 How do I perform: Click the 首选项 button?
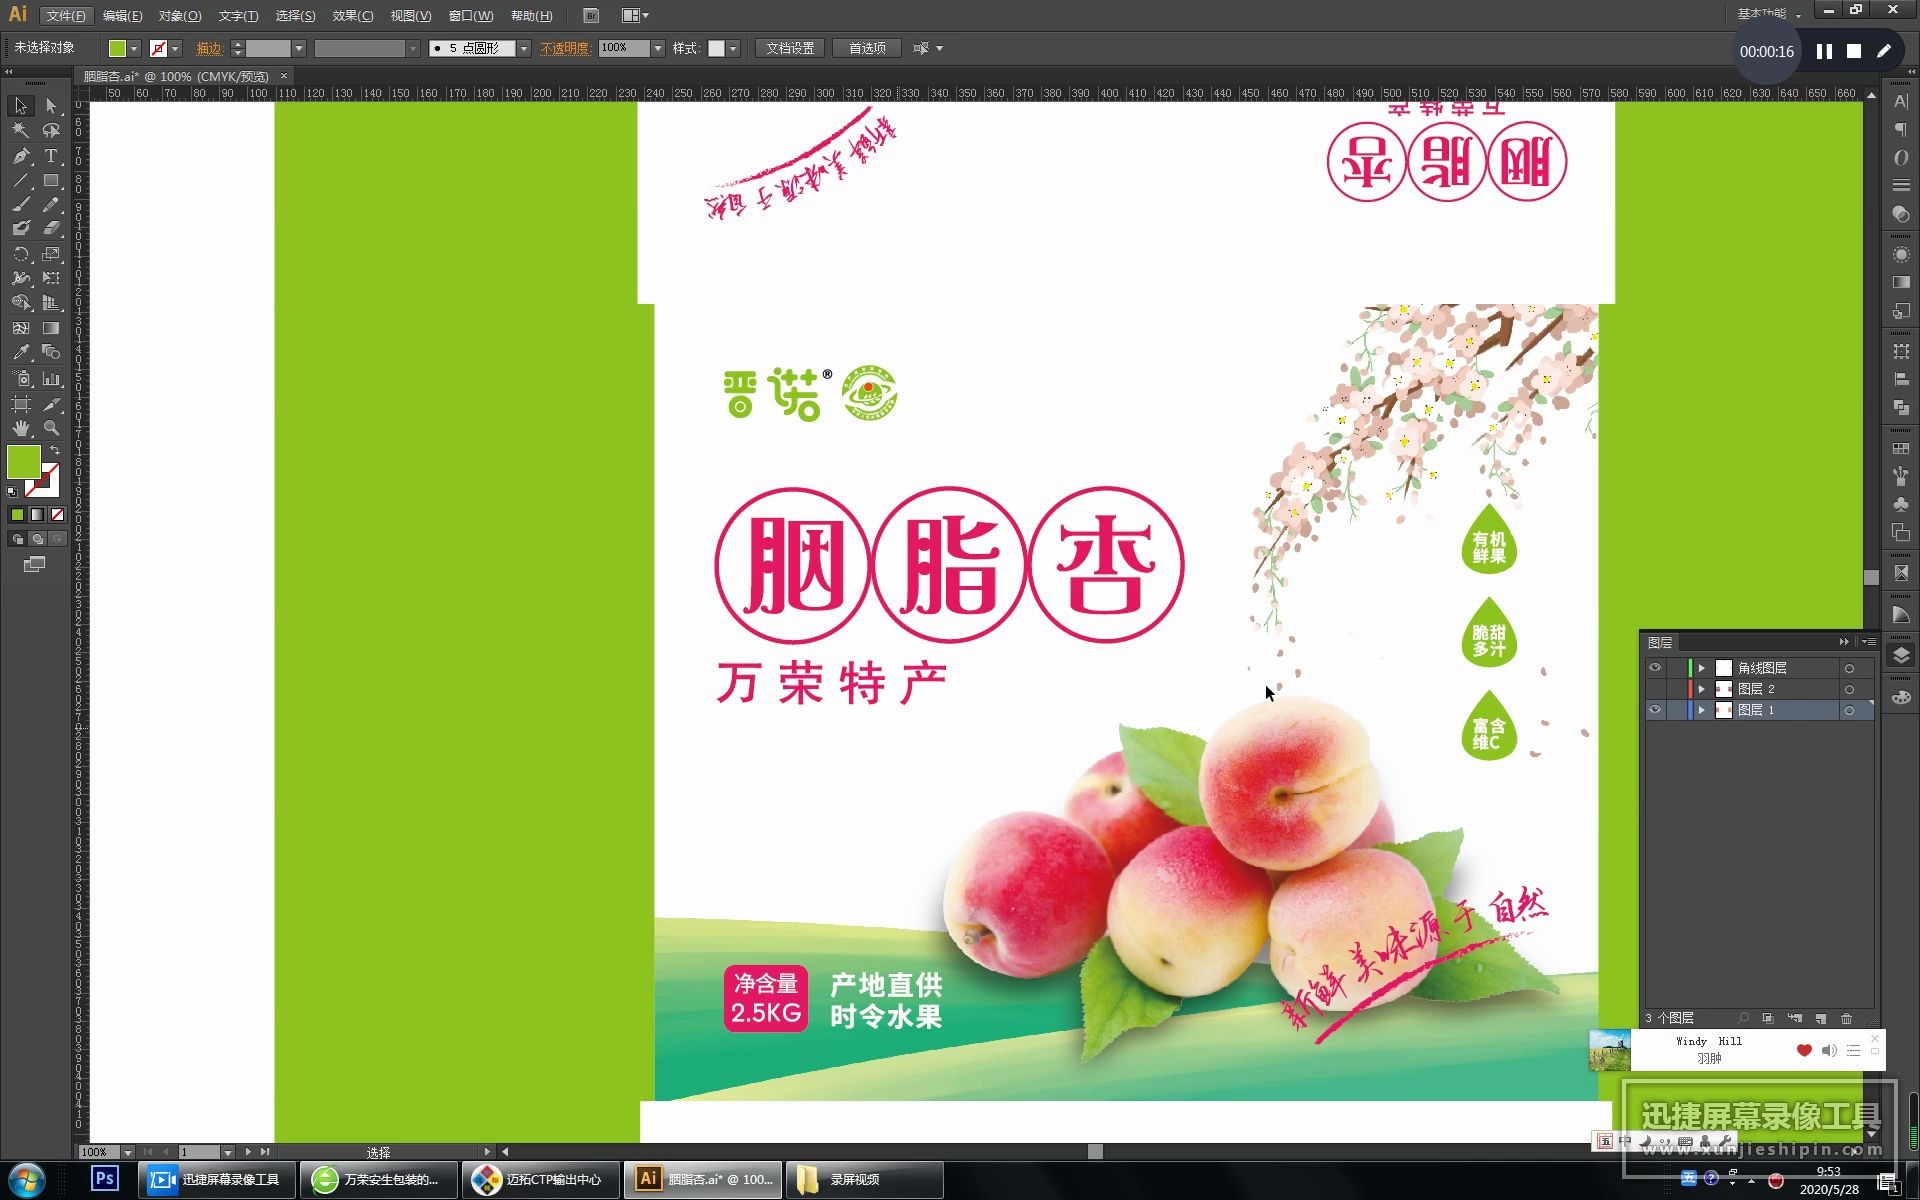pos(866,47)
